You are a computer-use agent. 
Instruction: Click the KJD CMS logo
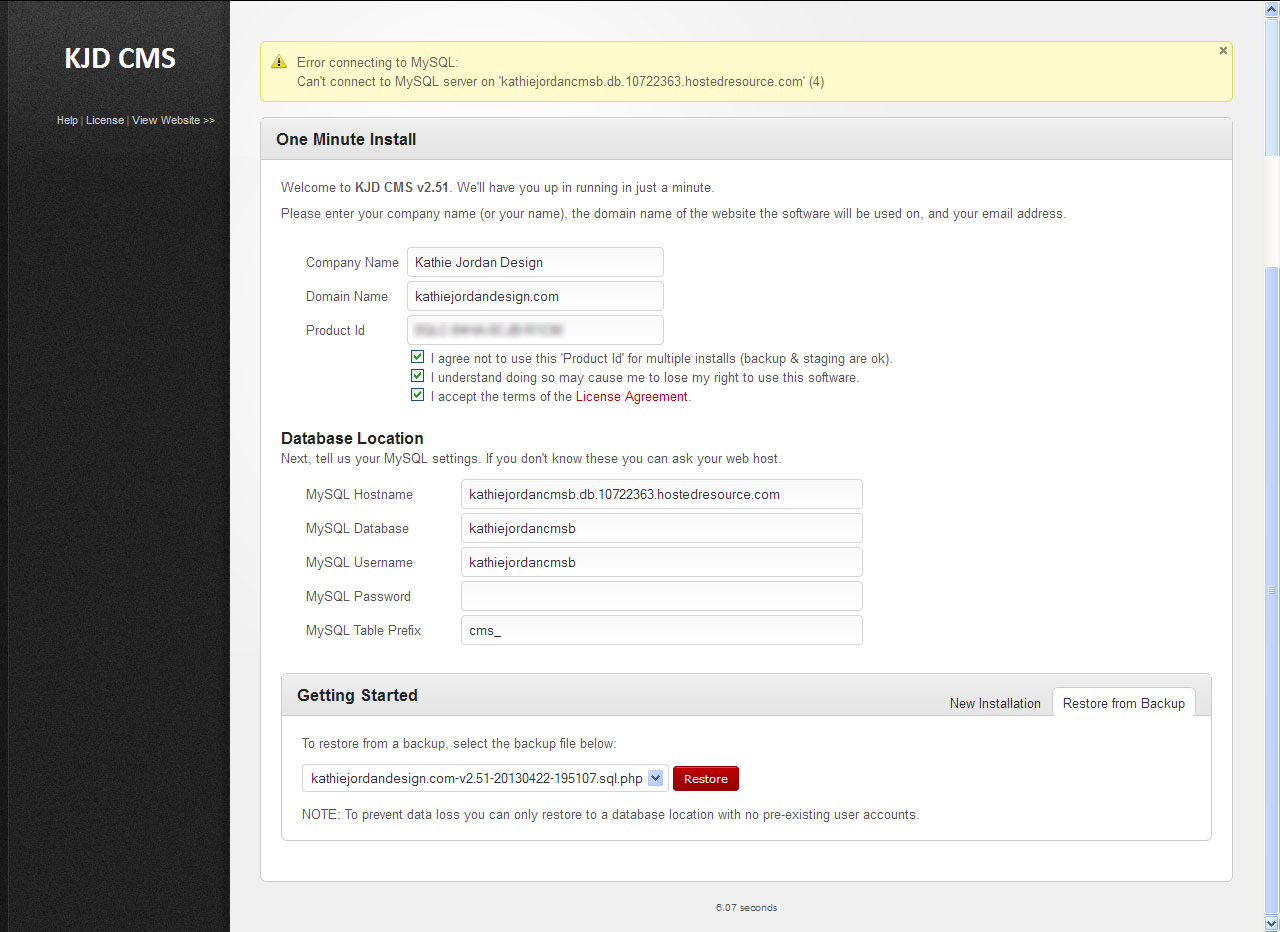[x=120, y=59]
